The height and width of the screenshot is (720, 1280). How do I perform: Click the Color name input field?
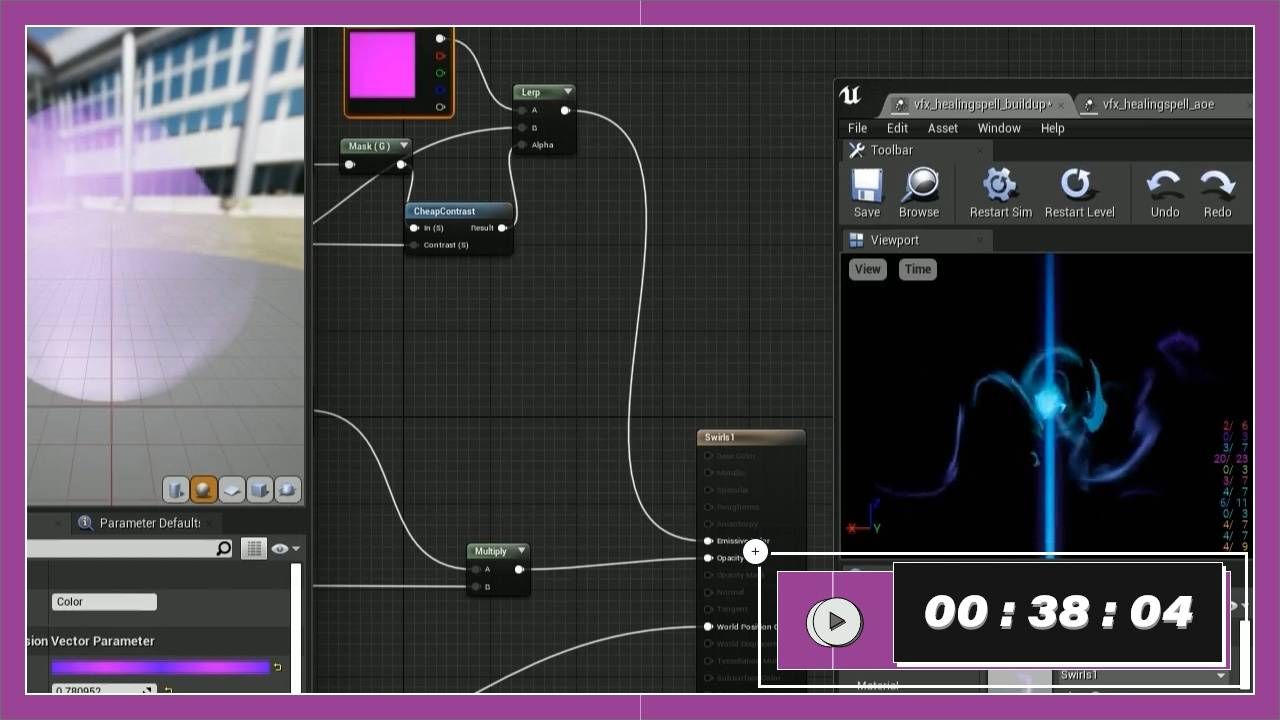point(104,602)
